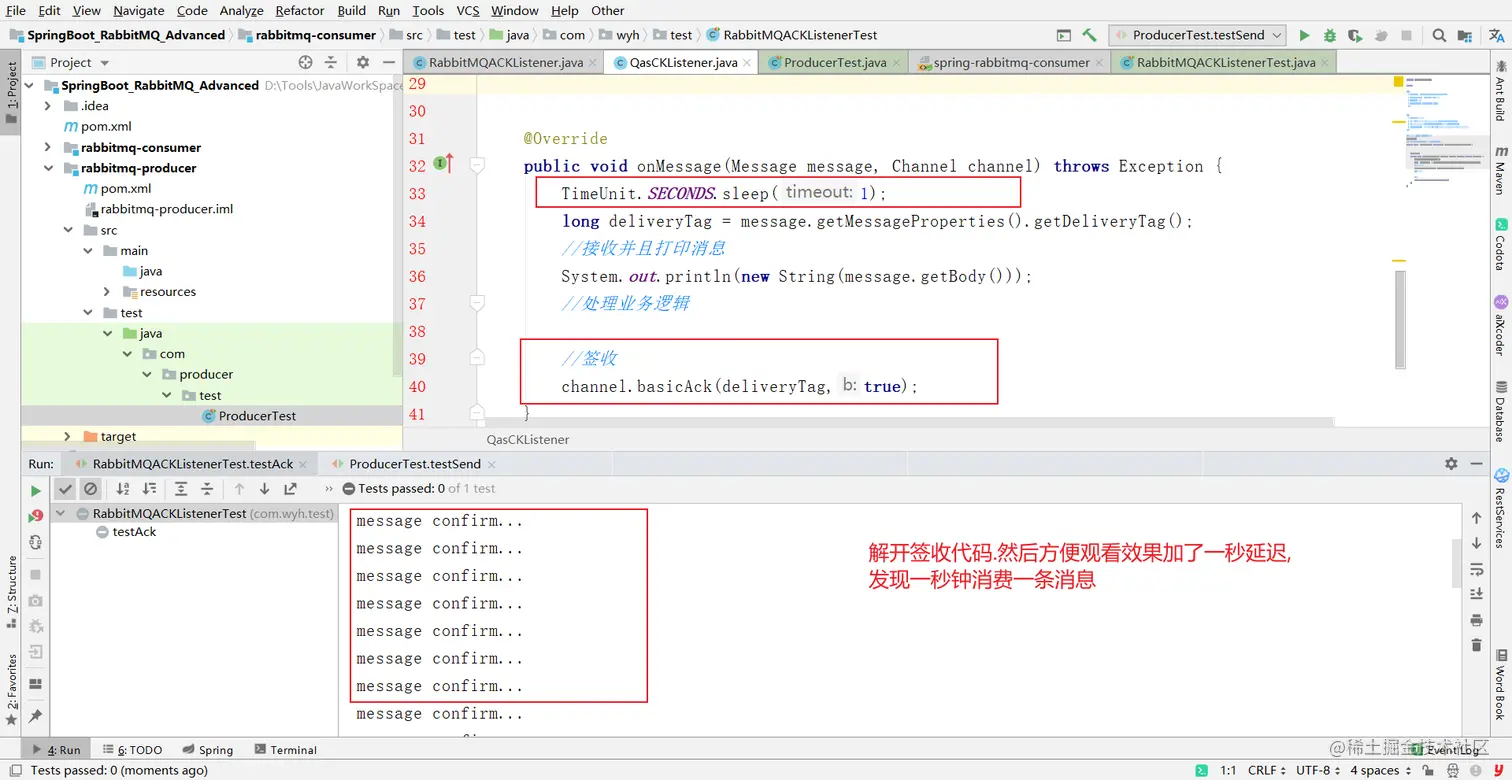Viewport: 1512px width, 780px height.
Task: Expand the rabbitmq-consumer module
Action: coord(47,147)
